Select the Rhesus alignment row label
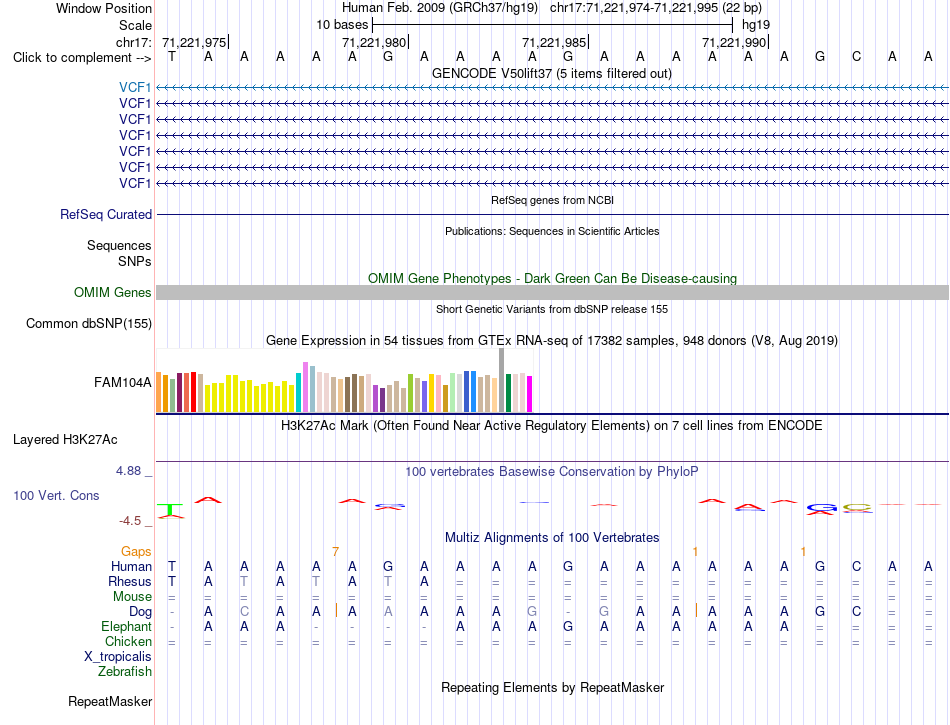Image resolution: width=950 pixels, height=725 pixels. (130, 581)
